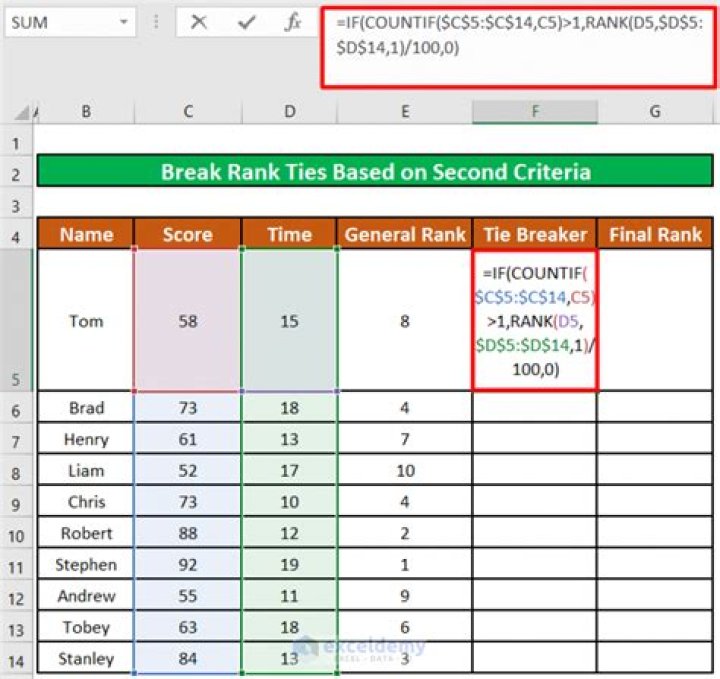Select the General Rank header cell
The width and height of the screenshot is (720, 679).
pos(405,234)
